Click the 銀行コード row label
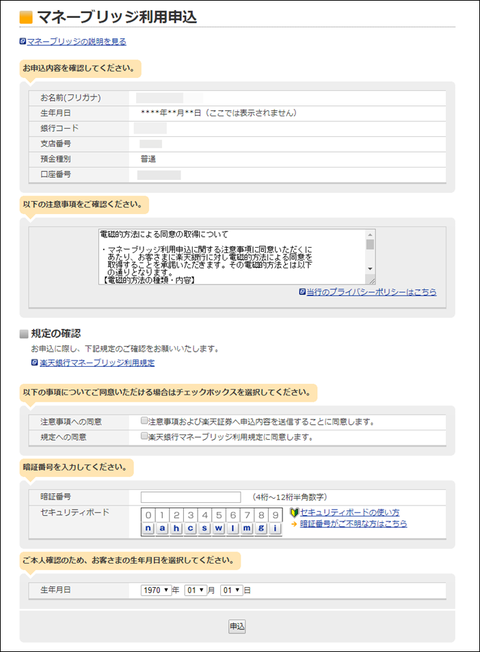 pos(59,128)
